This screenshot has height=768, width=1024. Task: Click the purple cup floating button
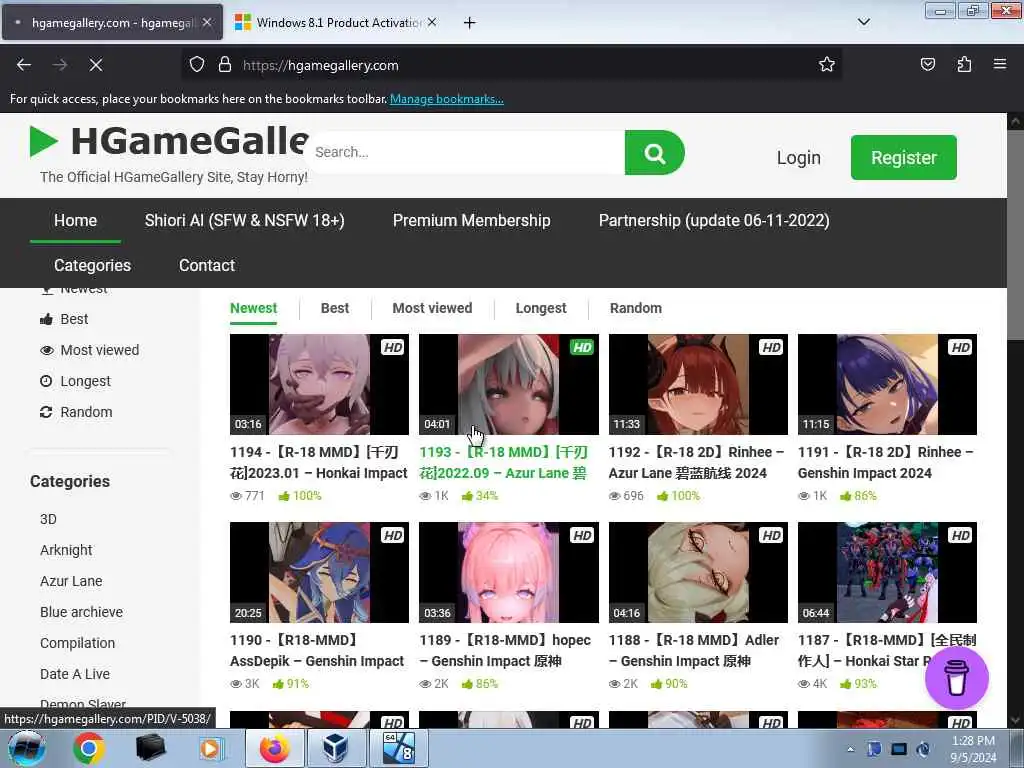tap(957, 678)
